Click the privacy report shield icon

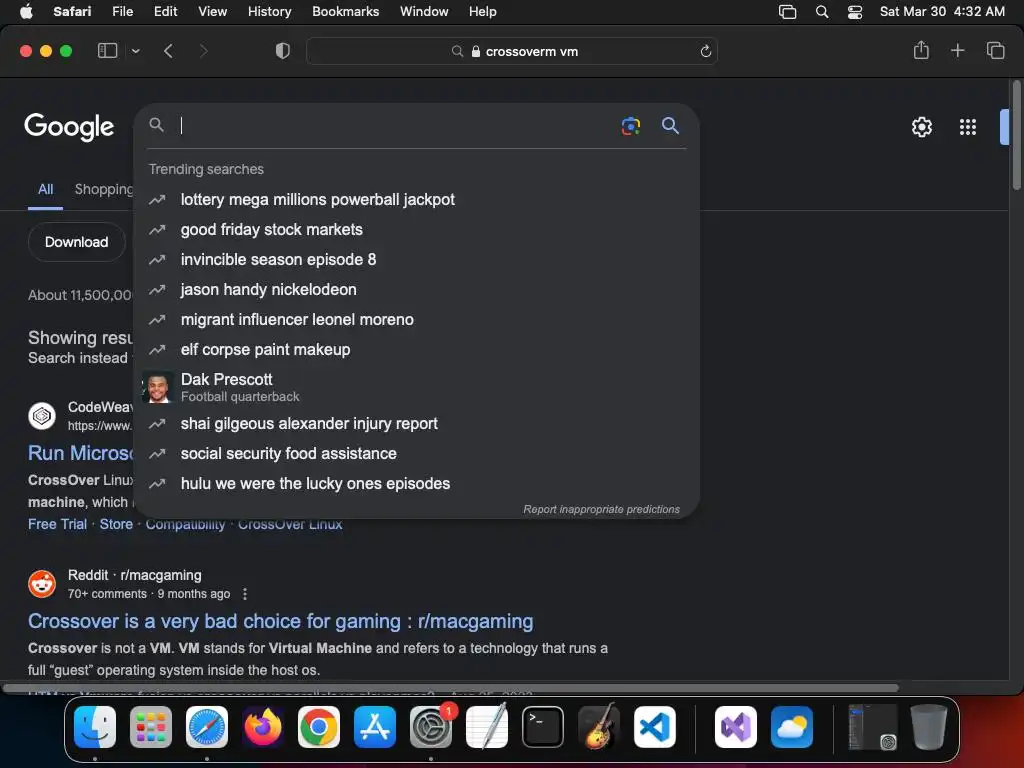(x=283, y=51)
